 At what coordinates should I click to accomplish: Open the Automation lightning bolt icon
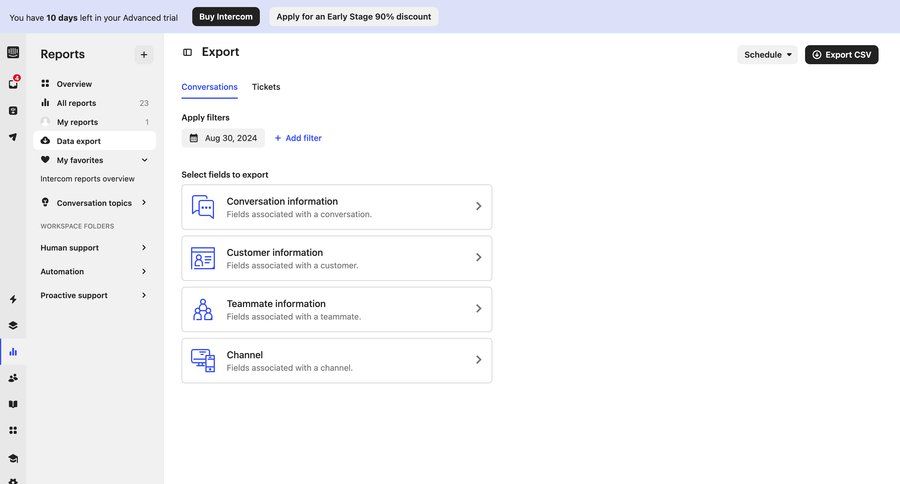tap(13, 299)
